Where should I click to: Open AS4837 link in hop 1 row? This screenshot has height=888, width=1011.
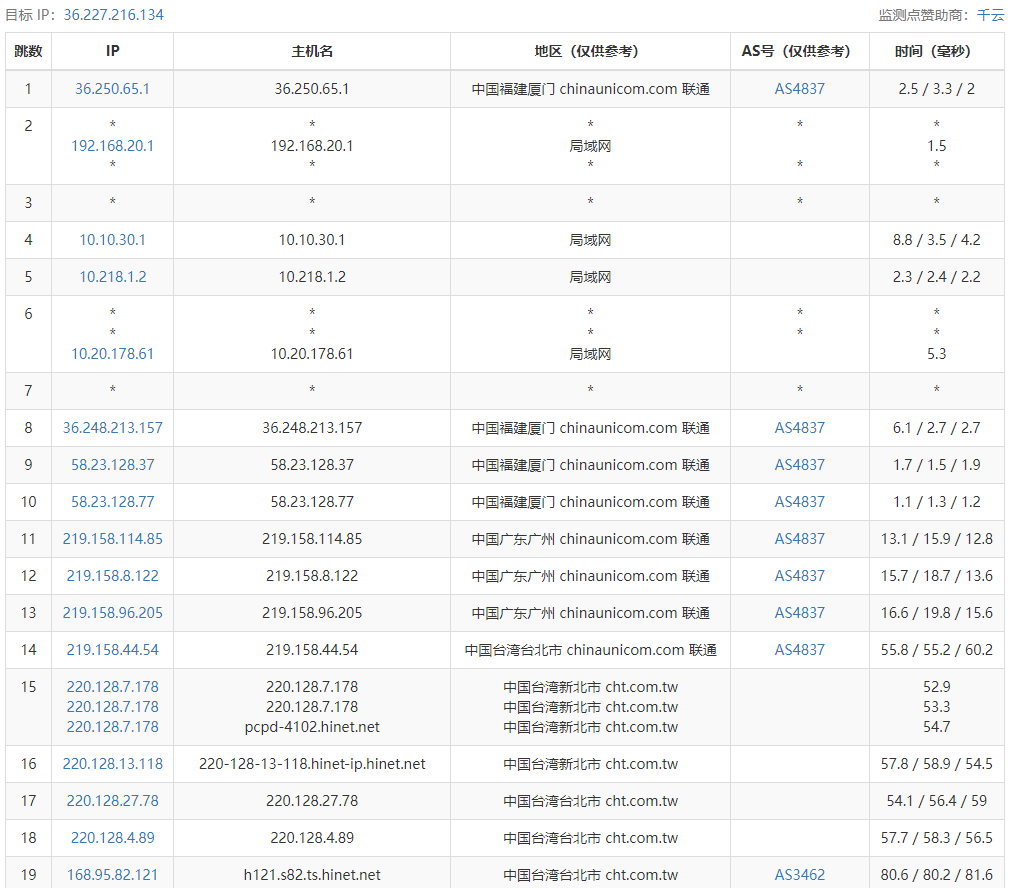click(x=800, y=89)
